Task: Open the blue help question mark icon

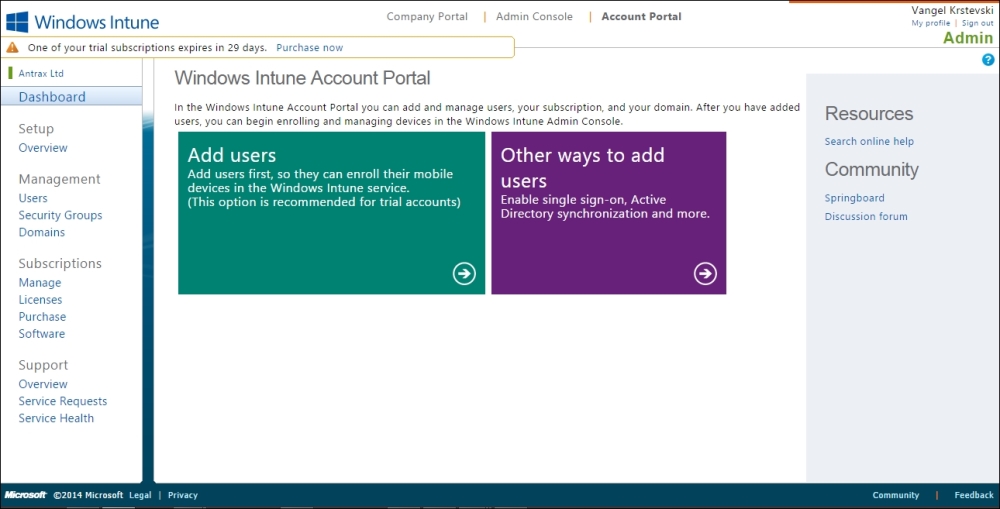Action: tap(988, 60)
